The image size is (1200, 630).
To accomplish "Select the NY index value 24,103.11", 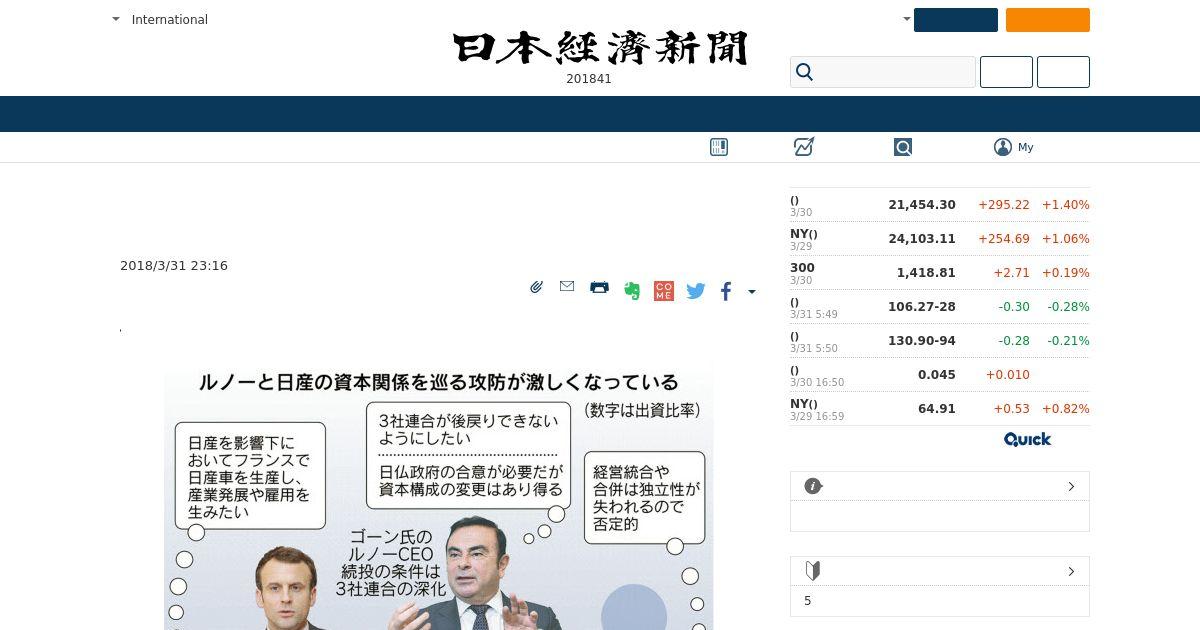I will pyautogui.click(x=922, y=239).
